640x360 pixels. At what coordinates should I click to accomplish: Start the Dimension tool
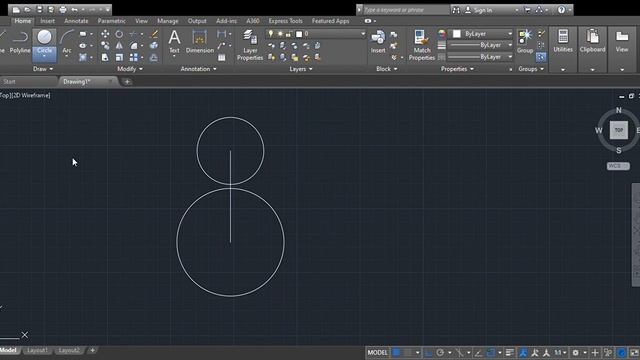click(x=200, y=42)
